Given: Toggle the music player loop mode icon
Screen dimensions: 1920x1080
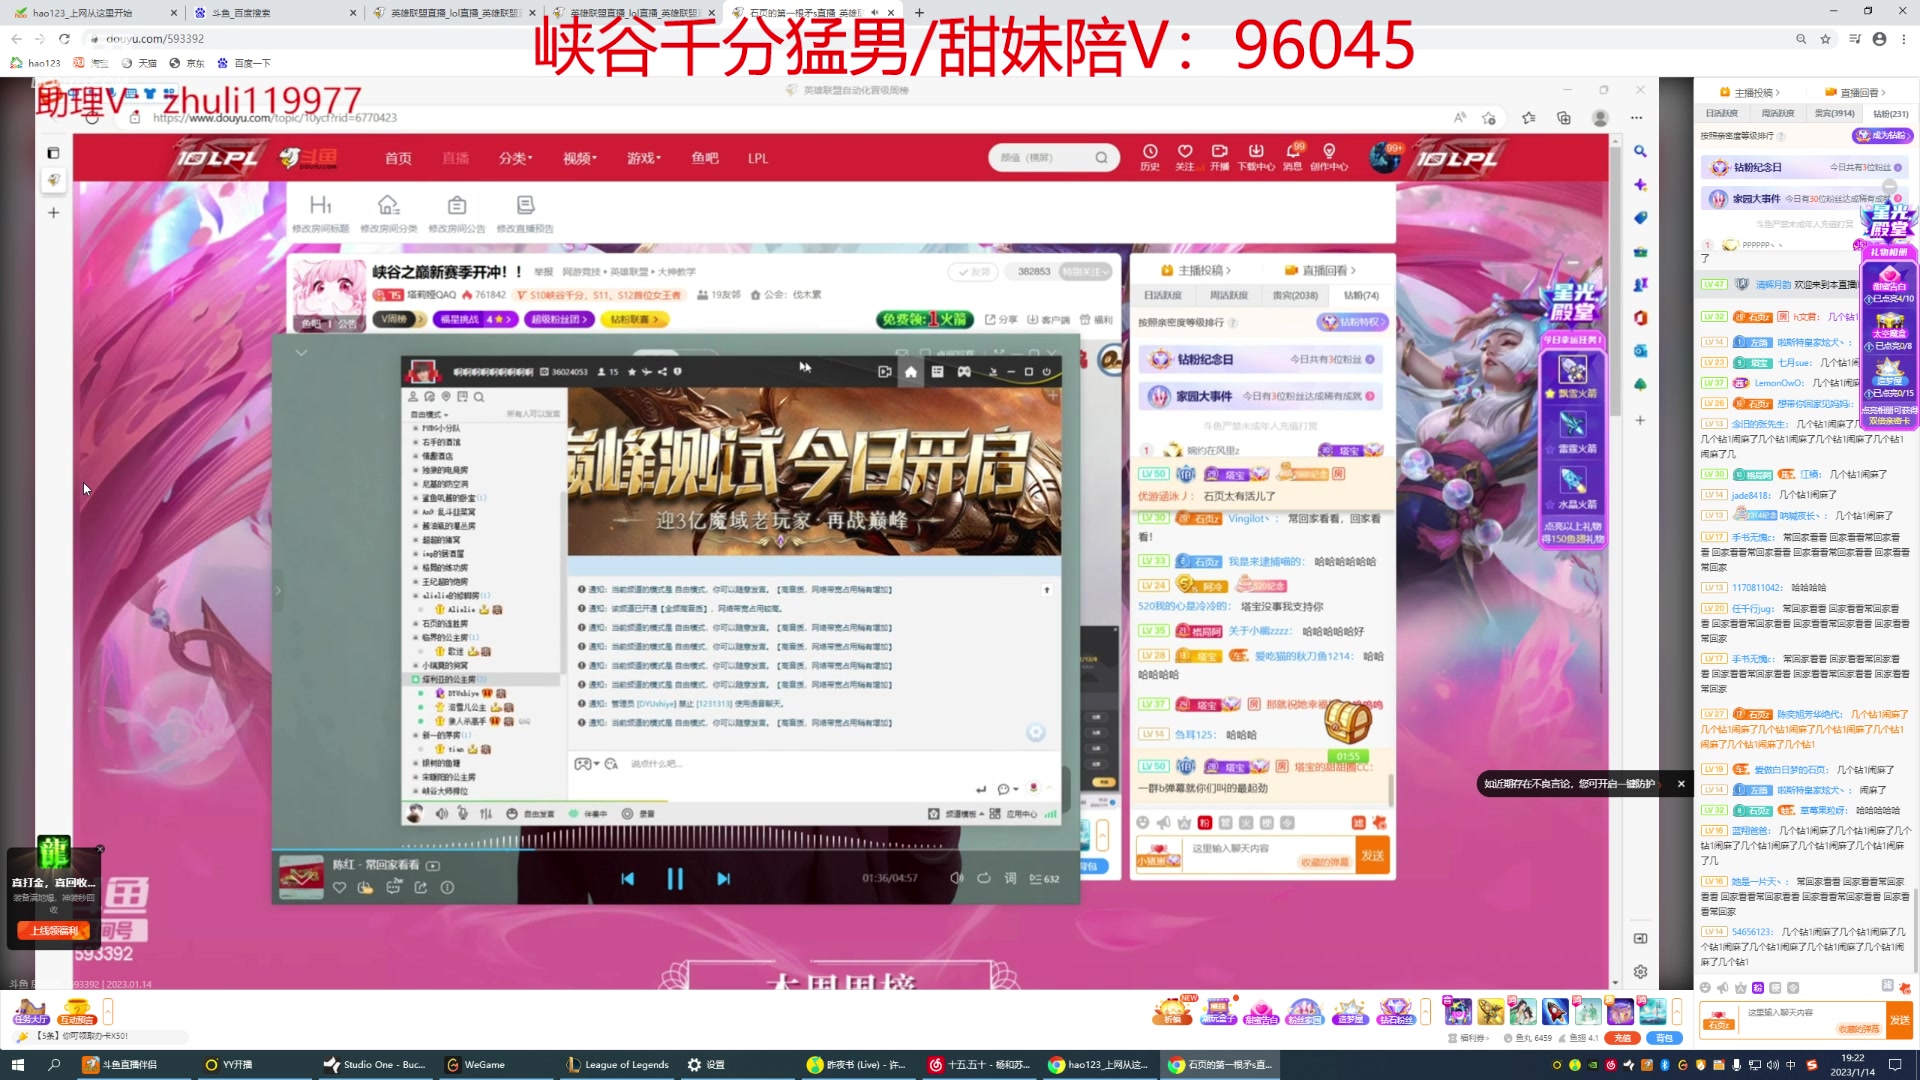Looking at the screenshot, I should click(983, 878).
